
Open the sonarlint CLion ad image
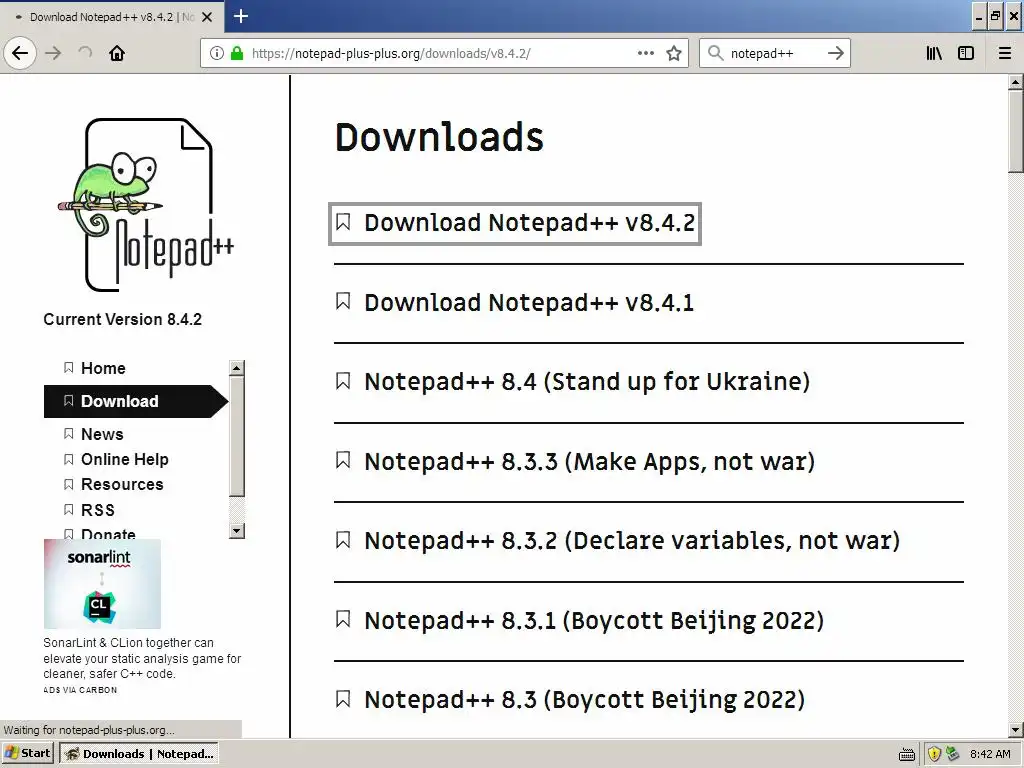[102, 584]
